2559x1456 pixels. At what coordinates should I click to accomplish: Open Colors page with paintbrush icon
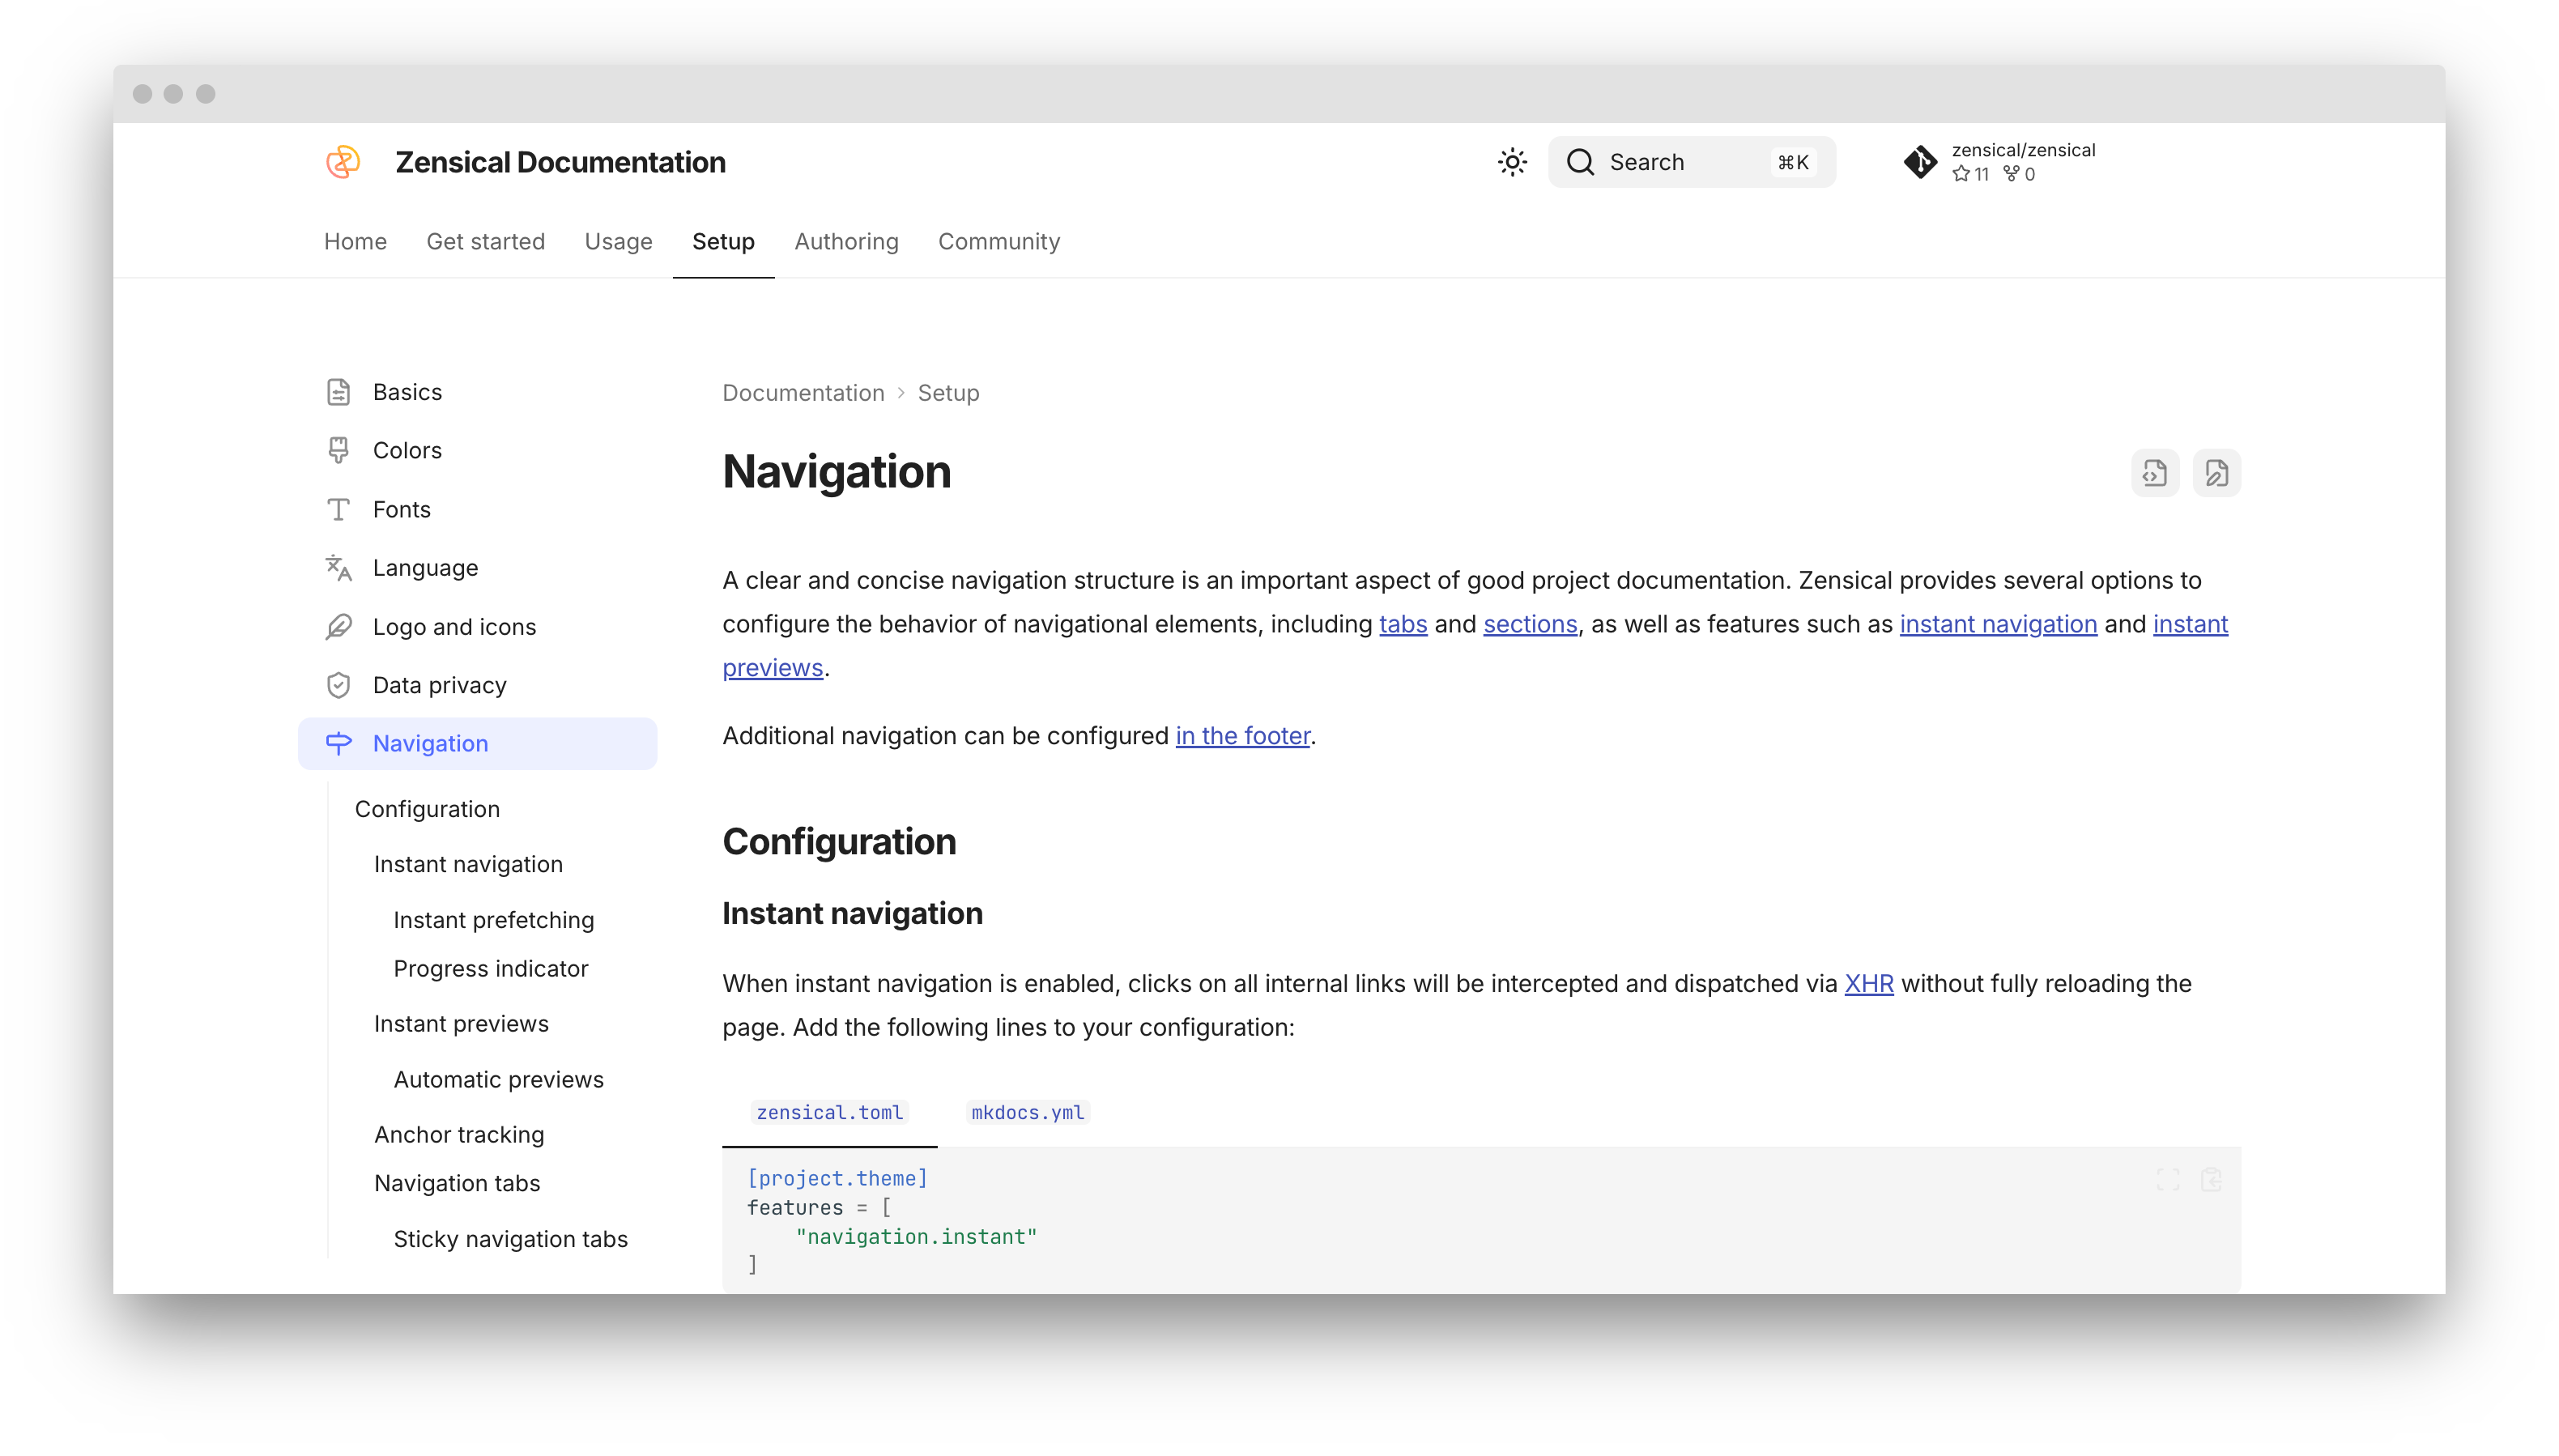tap(339, 450)
